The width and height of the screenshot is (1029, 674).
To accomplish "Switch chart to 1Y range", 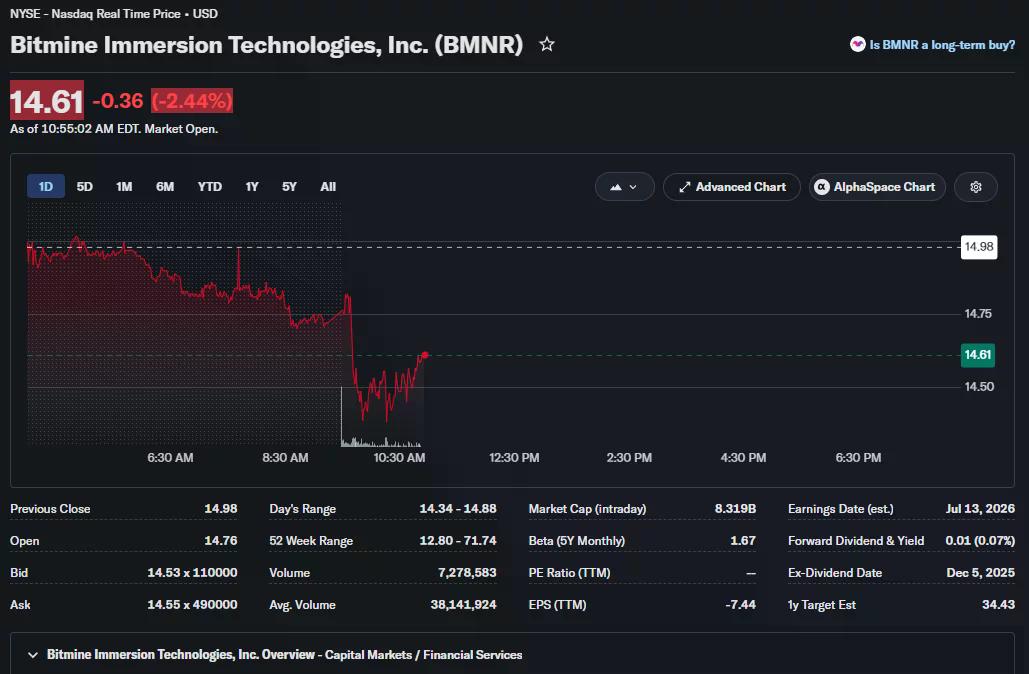I will tap(252, 186).
